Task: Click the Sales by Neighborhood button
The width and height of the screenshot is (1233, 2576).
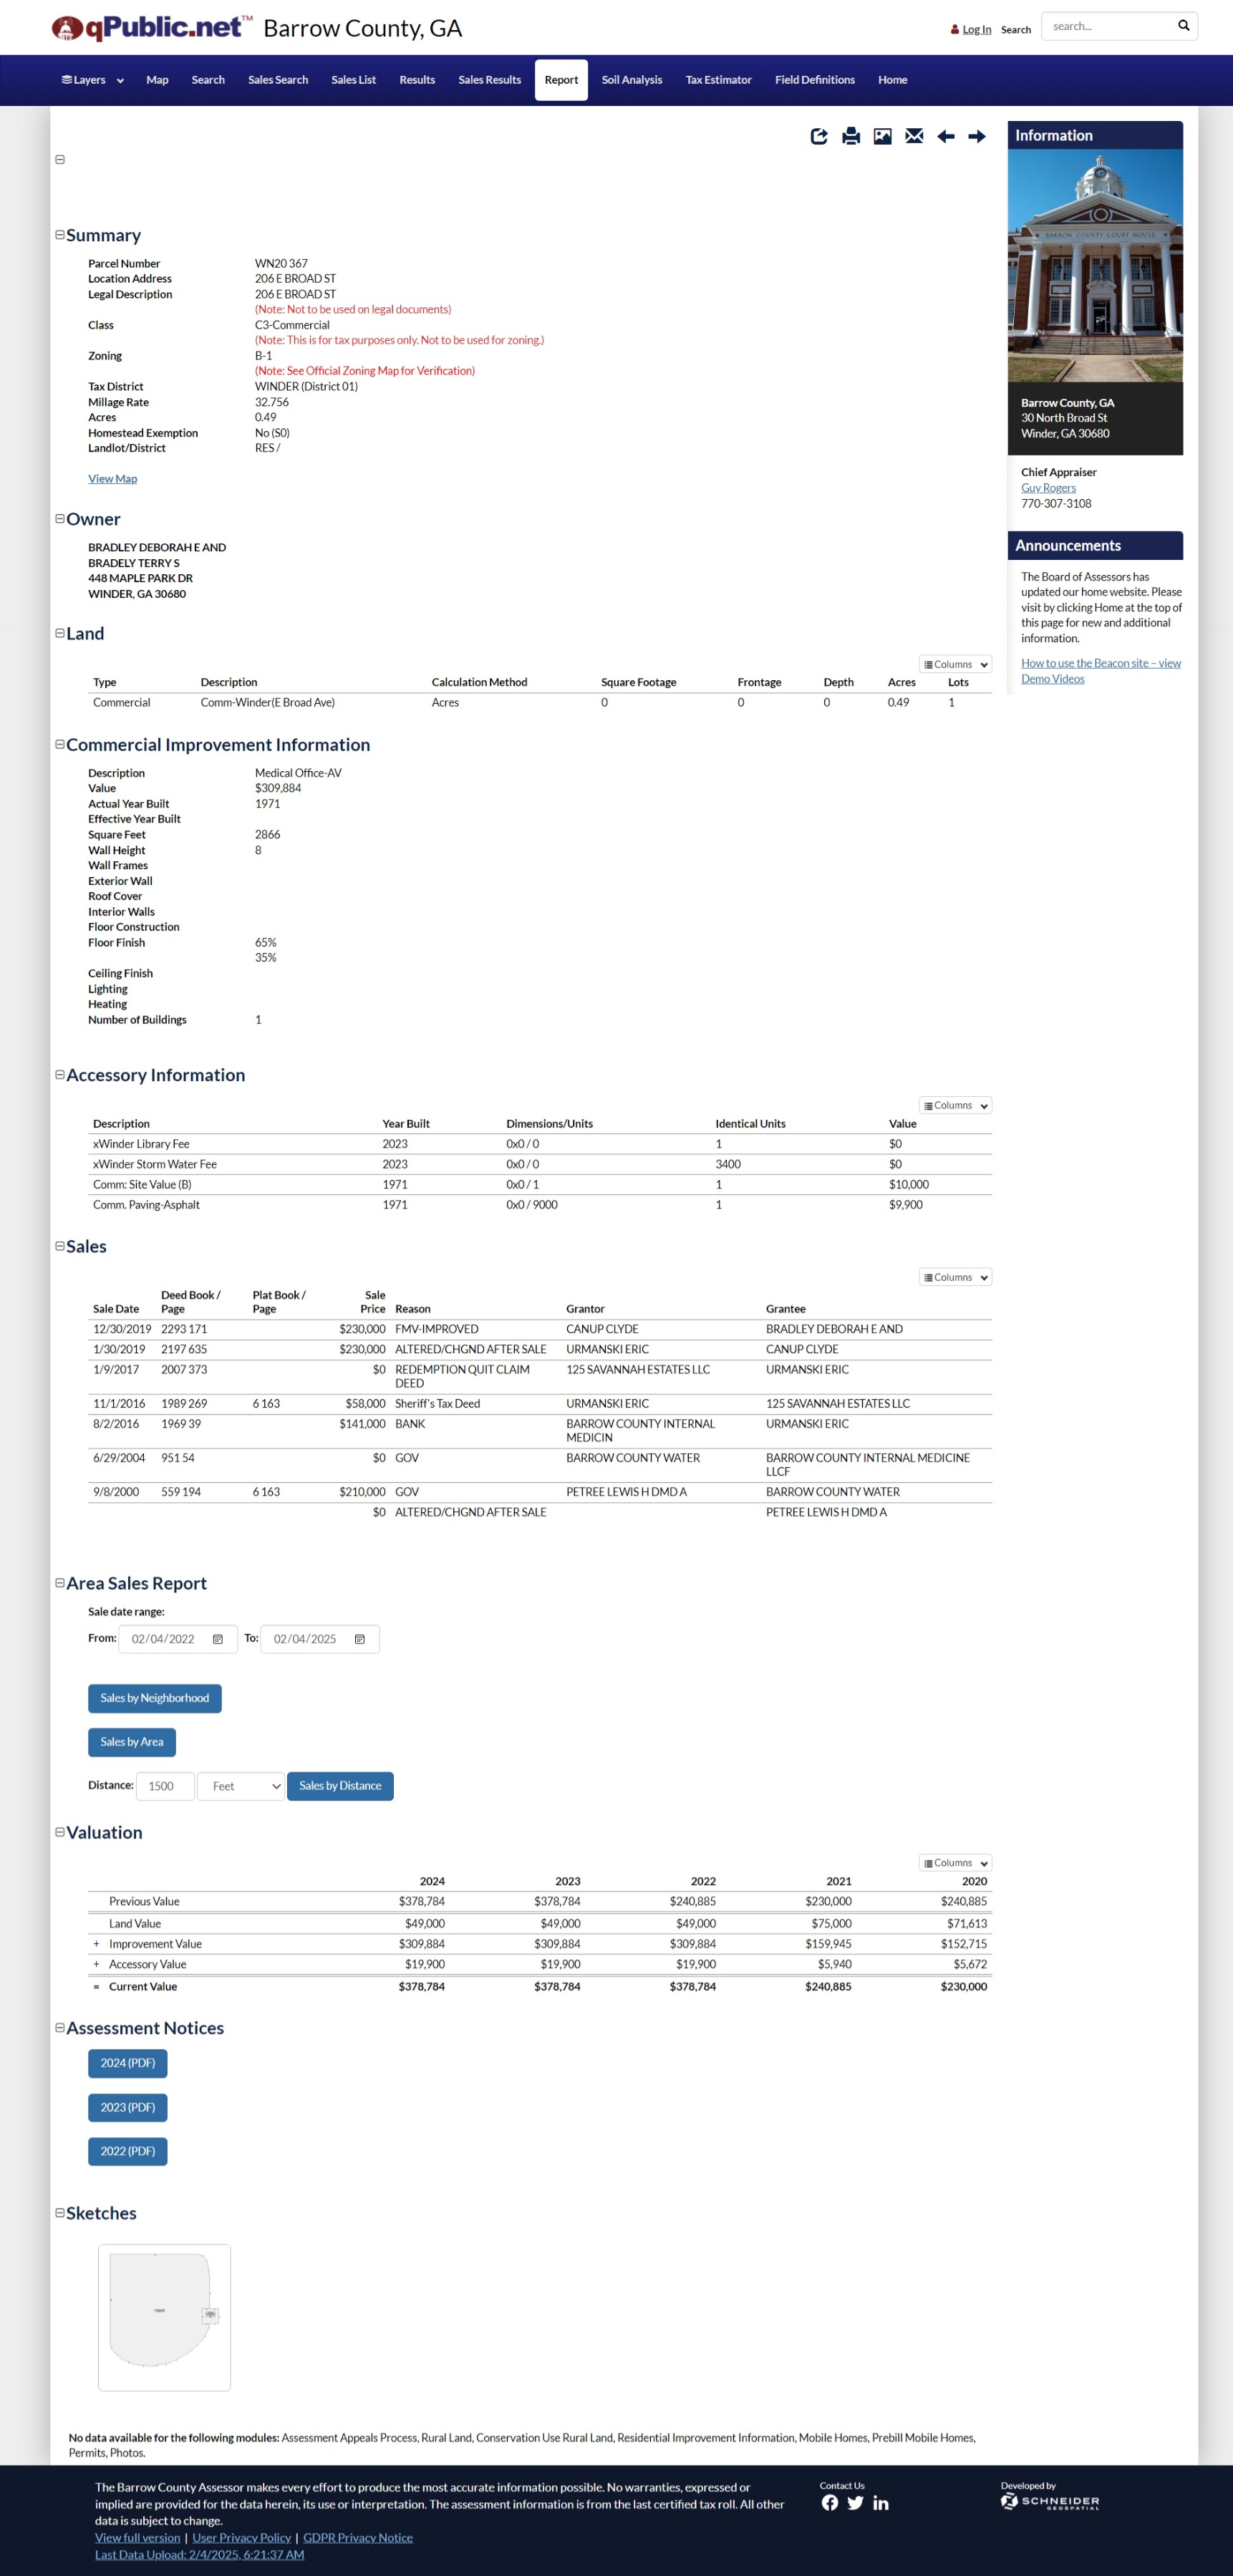Action: (154, 1698)
